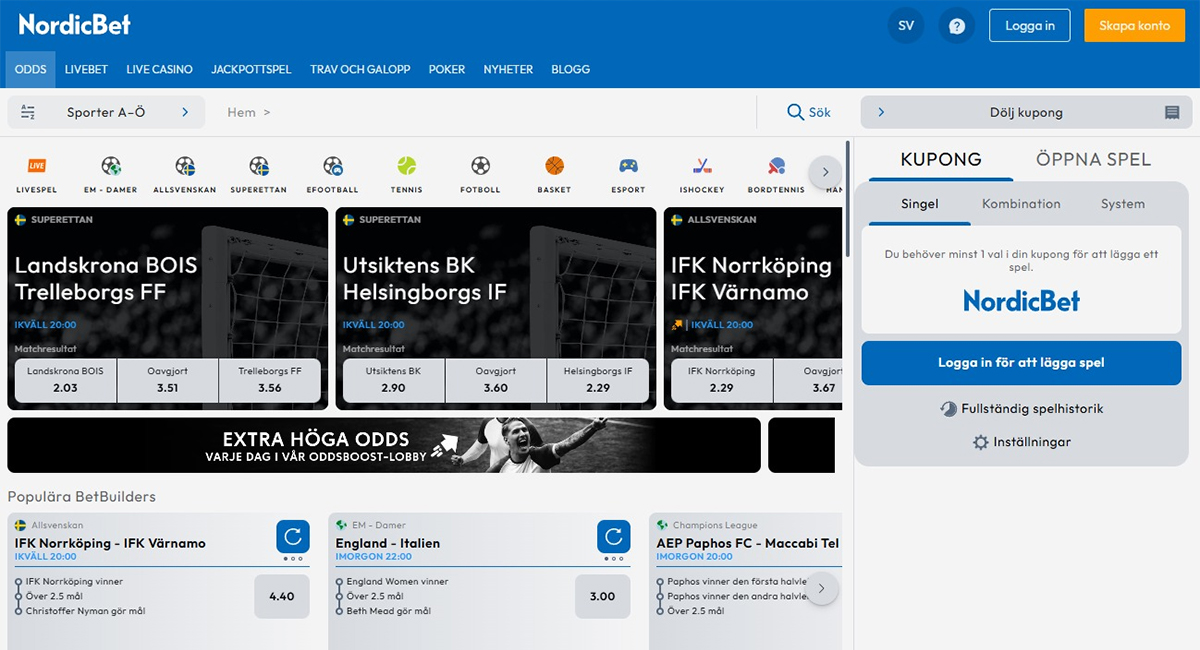The width and height of the screenshot is (1200, 650).
Task: Click the Sporter A-Ö filter icon
Action: coord(28,112)
